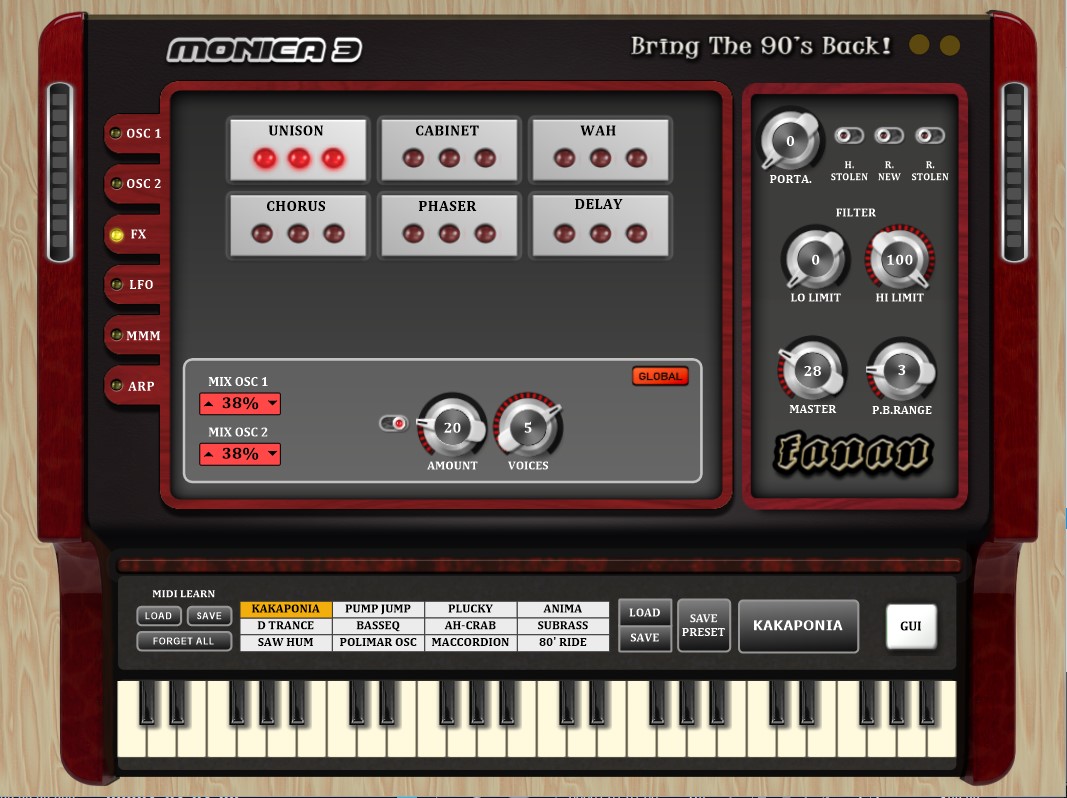The width and height of the screenshot is (1067, 798).
Task: Toggle the switch beside Amount knob
Action: click(394, 424)
